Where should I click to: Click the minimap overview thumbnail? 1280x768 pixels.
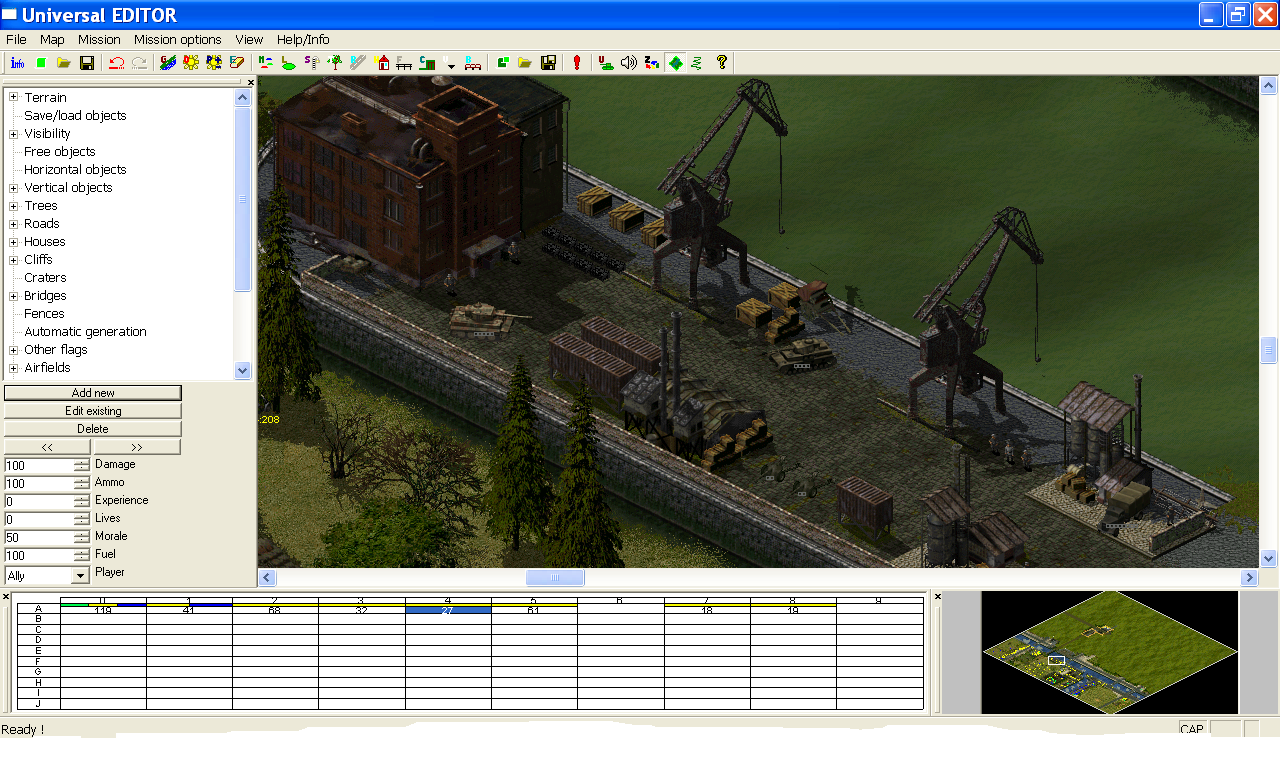coord(1110,652)
